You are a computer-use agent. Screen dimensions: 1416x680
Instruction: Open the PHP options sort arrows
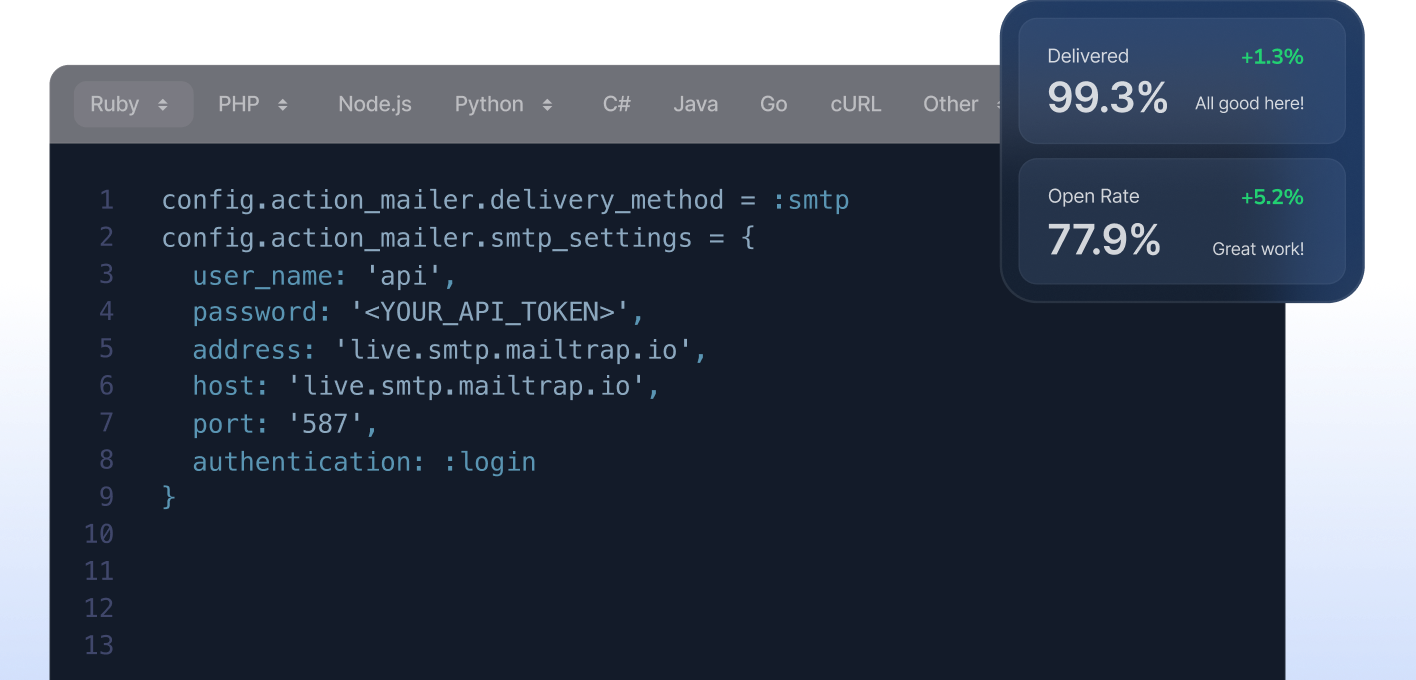[x=283, y=105]
